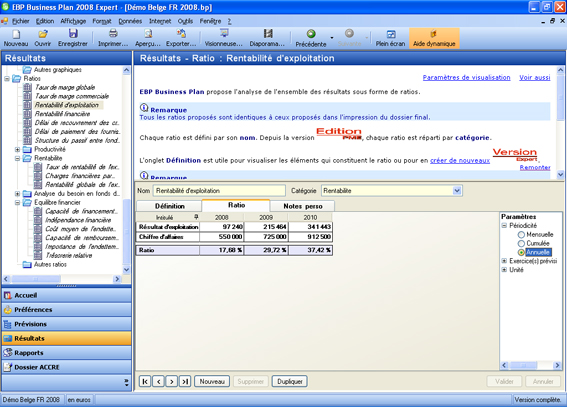Screen dimensions: 567x407
Task: Open the Catégorie dropdown
Action: pos(457,190)
